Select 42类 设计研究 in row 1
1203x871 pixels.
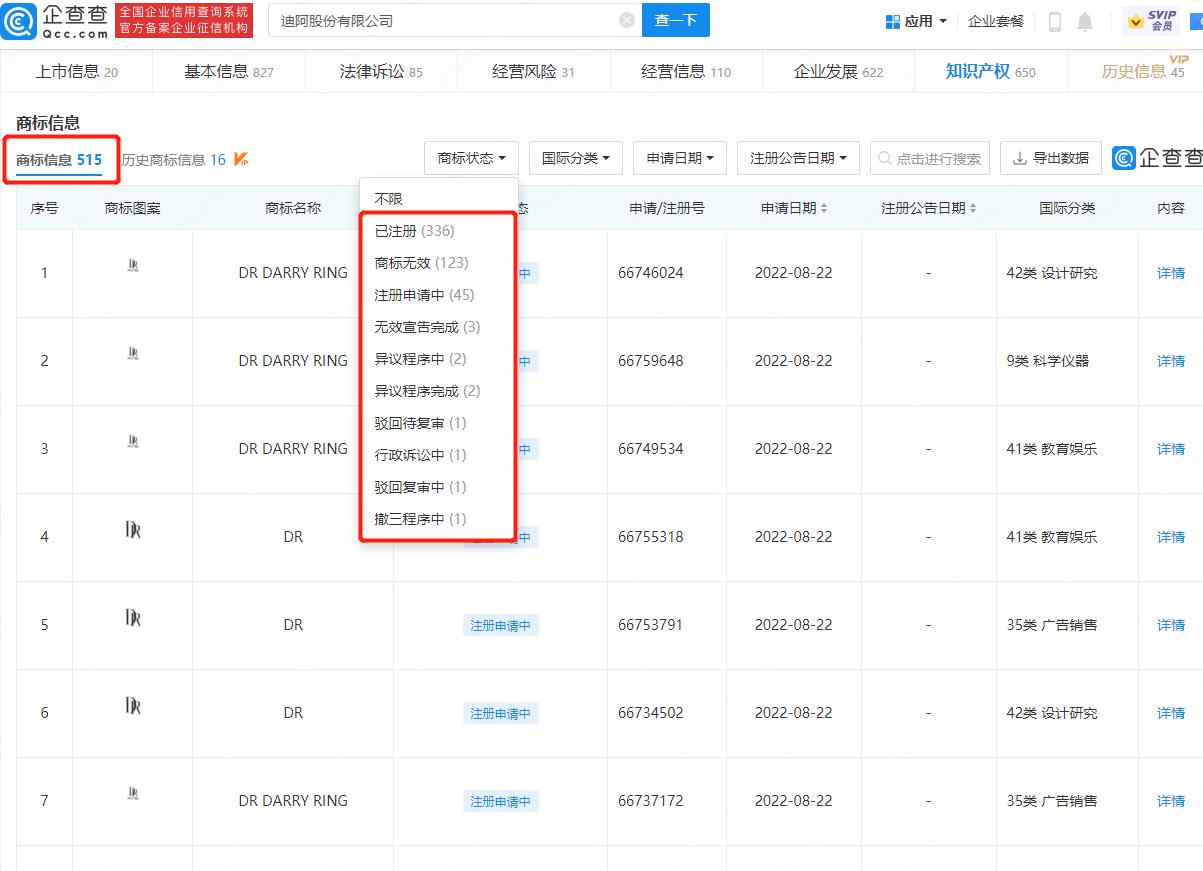pyautogui.click(x=1052, y=273)
